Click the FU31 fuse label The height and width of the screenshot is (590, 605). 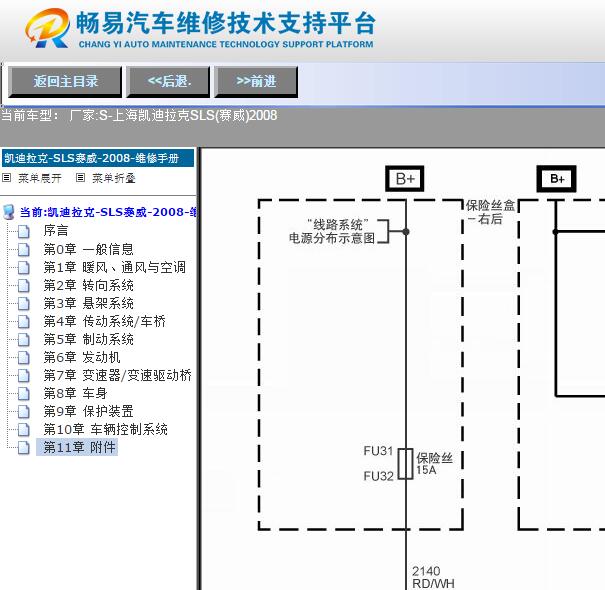point(378,451)
